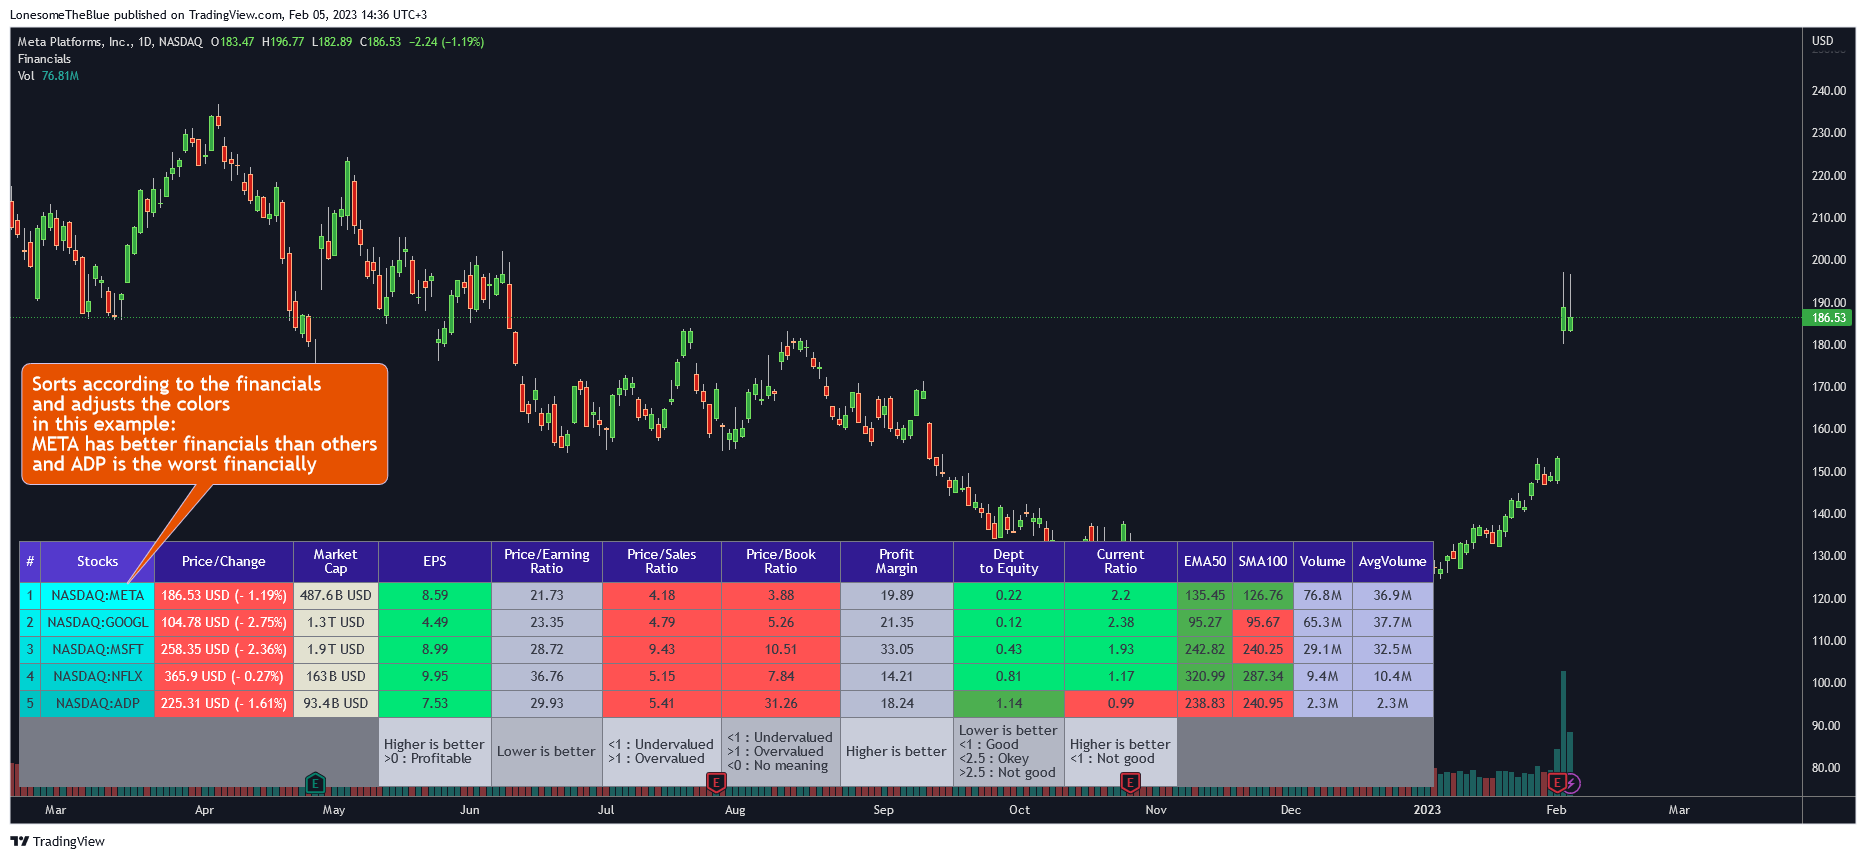Screen dimensions: 1866x859
Task: Click the SMA100 value 287.34
Action: 1263,677
